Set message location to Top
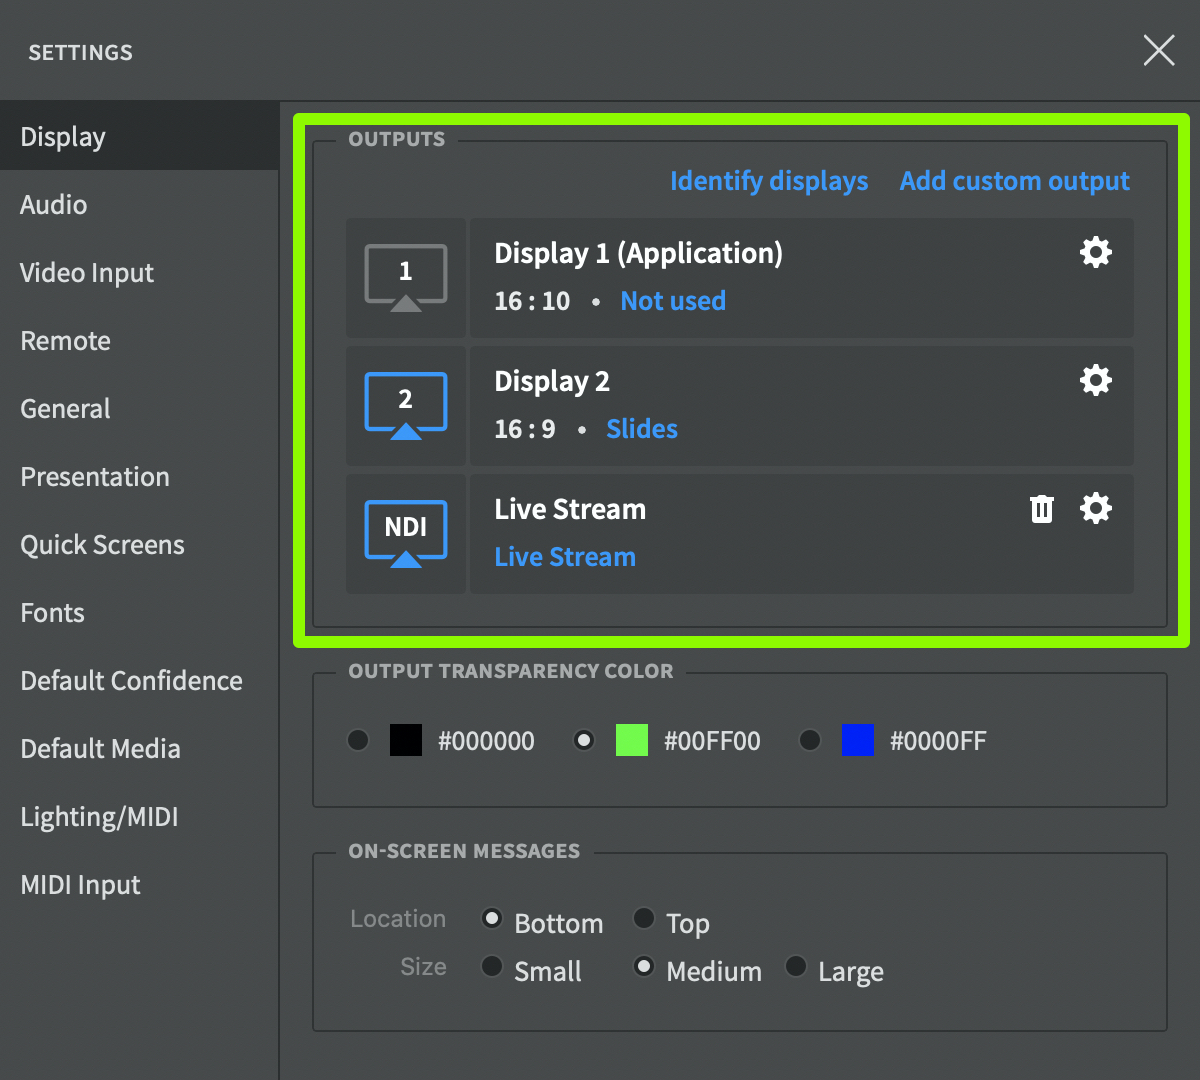Screen dimensions: 1200x1080 tap(644, 918)
